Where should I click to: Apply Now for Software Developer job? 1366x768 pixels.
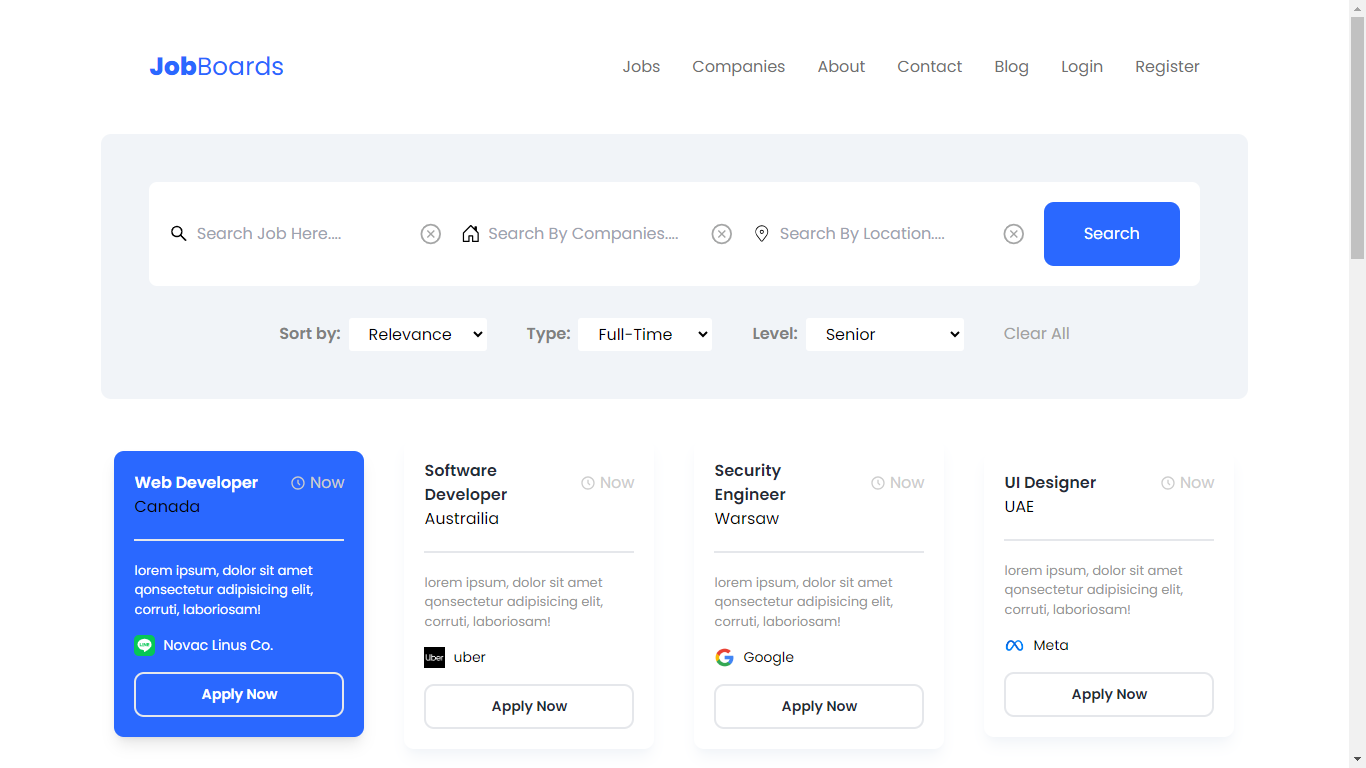(x=529, y=706)
